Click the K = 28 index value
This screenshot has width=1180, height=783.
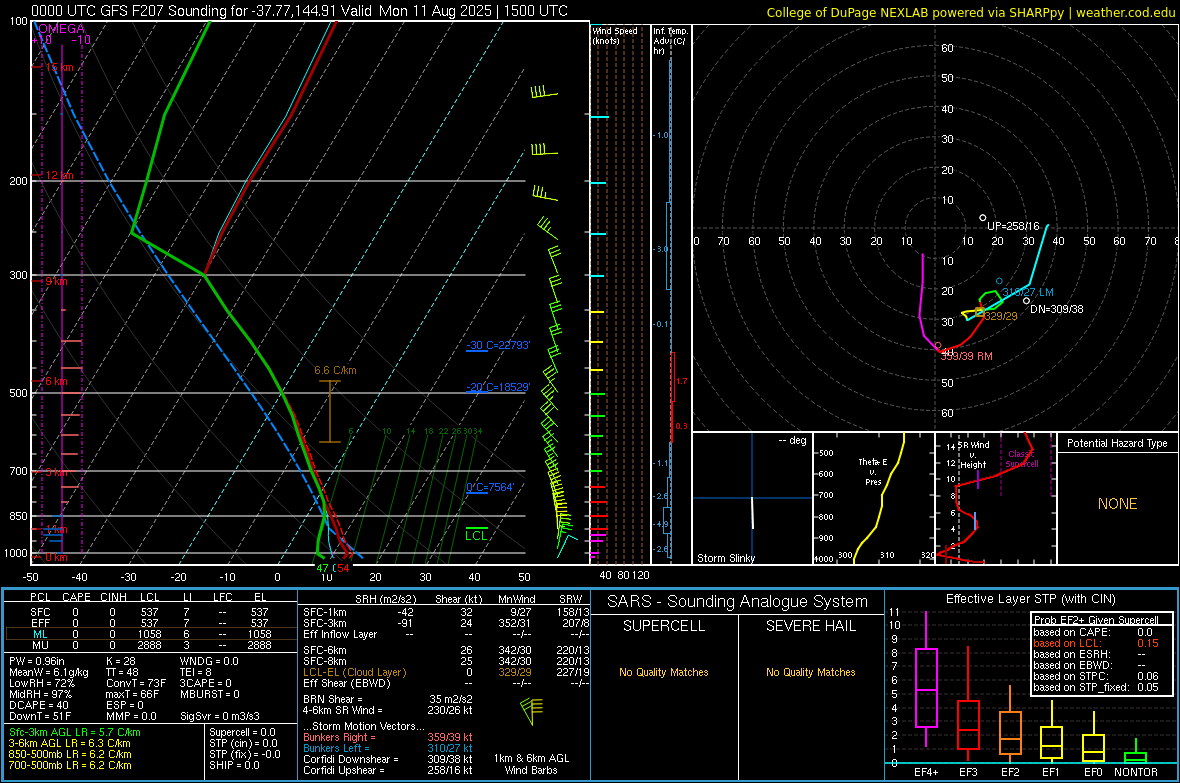tap(120, 661)
